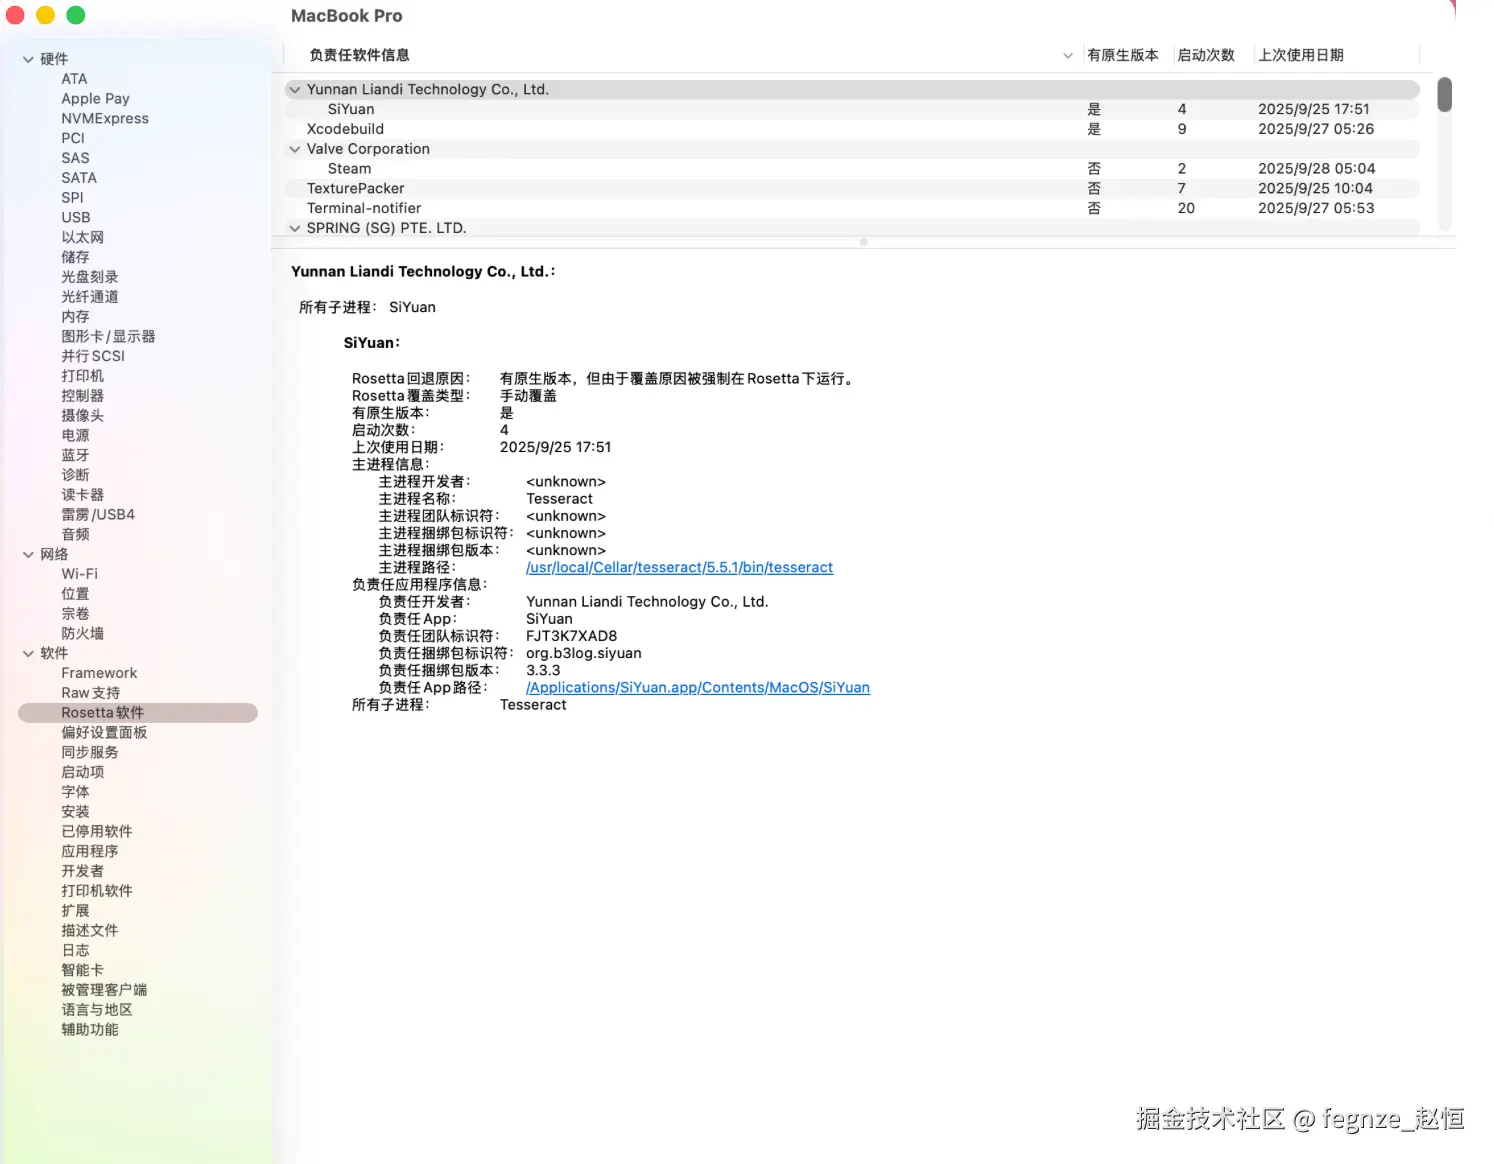Select Apple Pay sidebar item
Image resolution: width=1494 pixels, height=1164 pixels.
[95, 99]
